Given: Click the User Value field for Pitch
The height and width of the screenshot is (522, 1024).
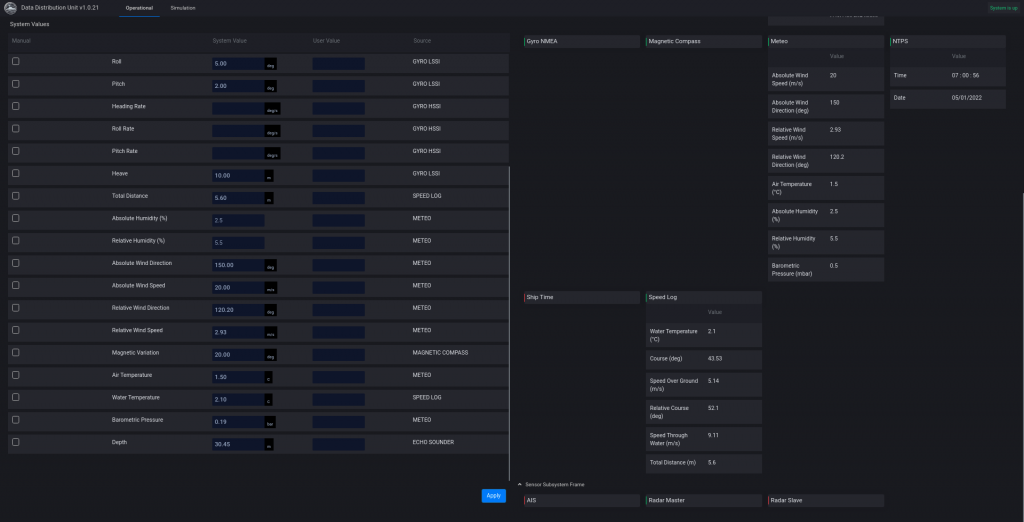Looking at the screenshot, I should tap(338, 85).
